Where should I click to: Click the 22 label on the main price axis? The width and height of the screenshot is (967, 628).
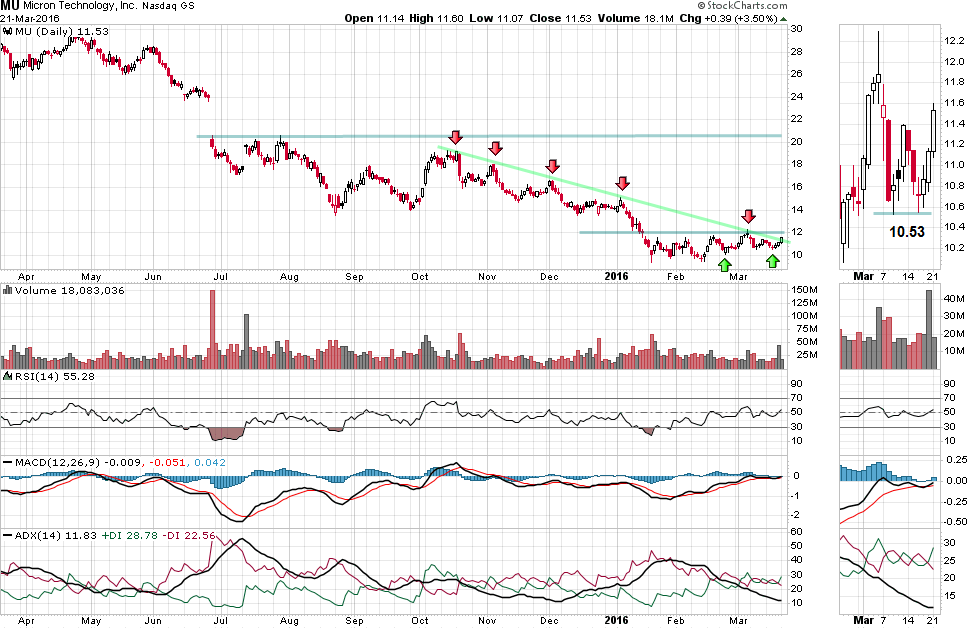point(797,119)
